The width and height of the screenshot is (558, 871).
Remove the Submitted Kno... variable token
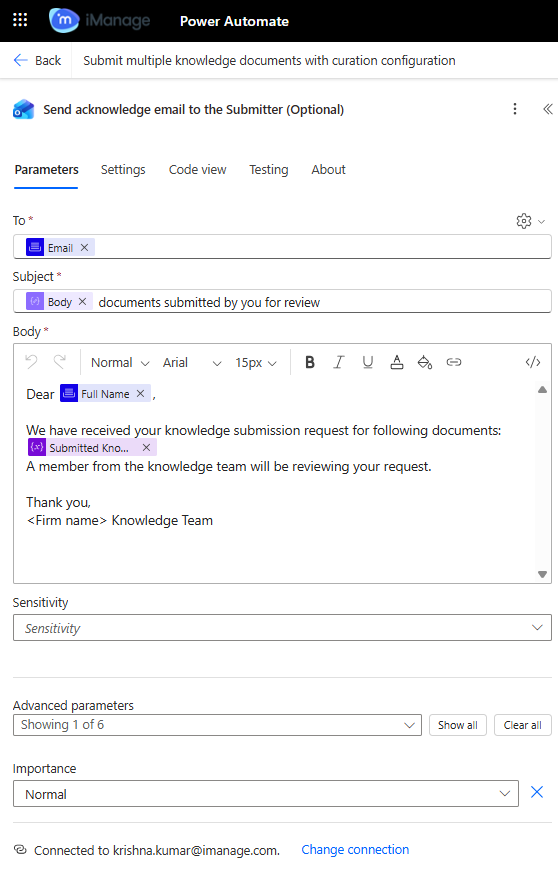tap(146, 447)
